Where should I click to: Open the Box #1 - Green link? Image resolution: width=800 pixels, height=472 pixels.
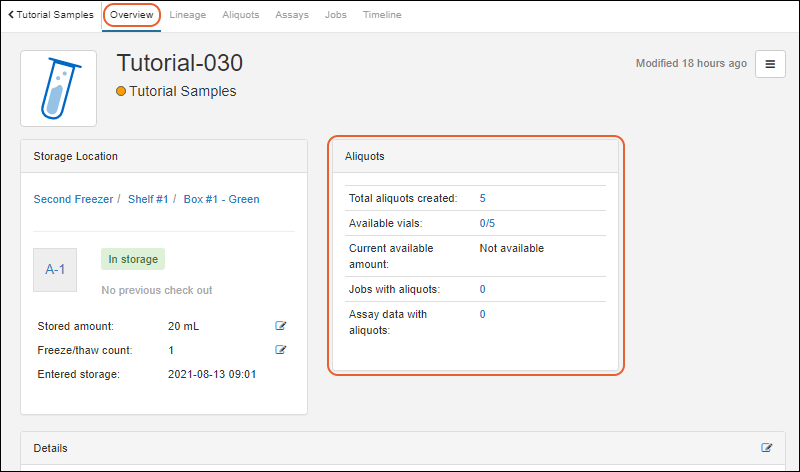[x=221, y=199]
